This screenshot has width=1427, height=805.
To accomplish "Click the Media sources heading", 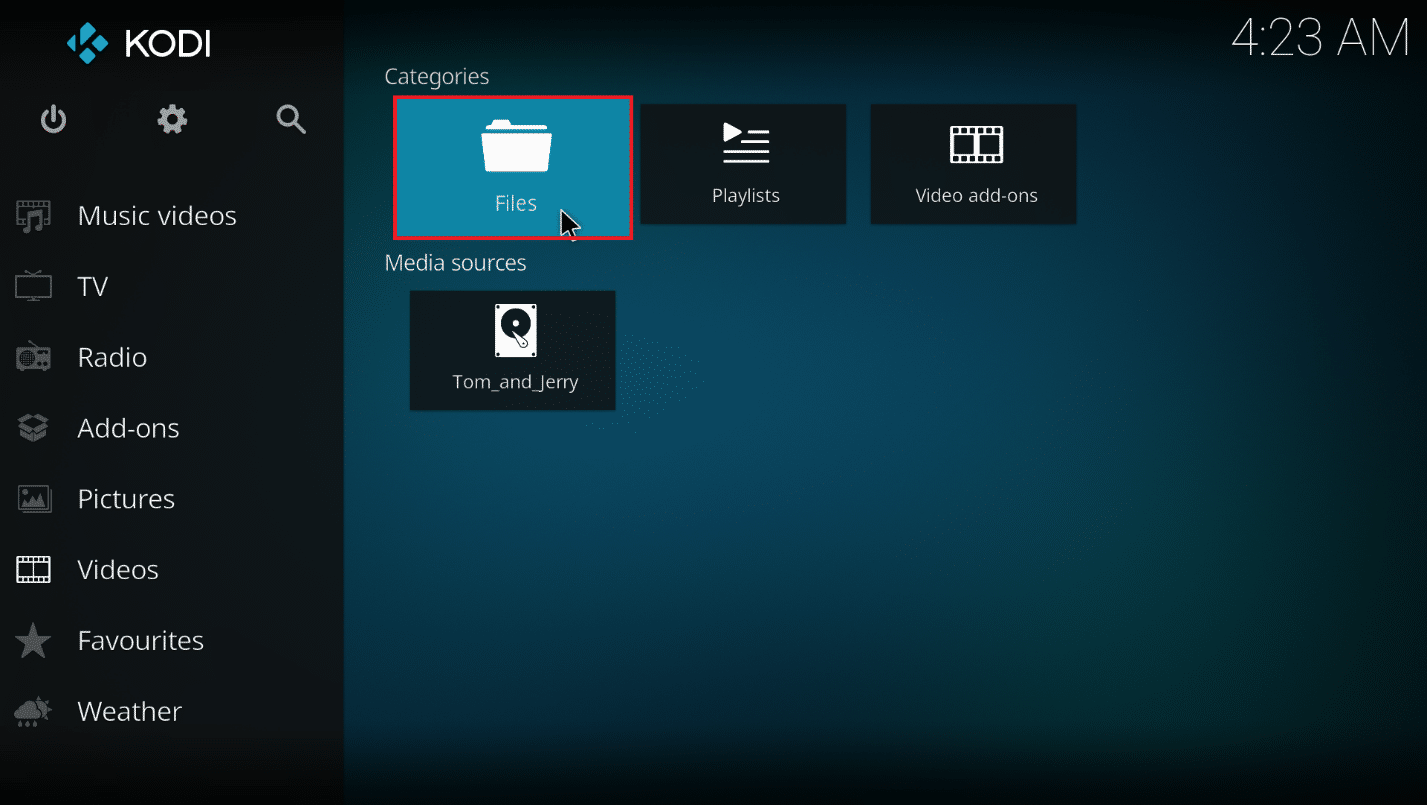I will tap(455, 263).
